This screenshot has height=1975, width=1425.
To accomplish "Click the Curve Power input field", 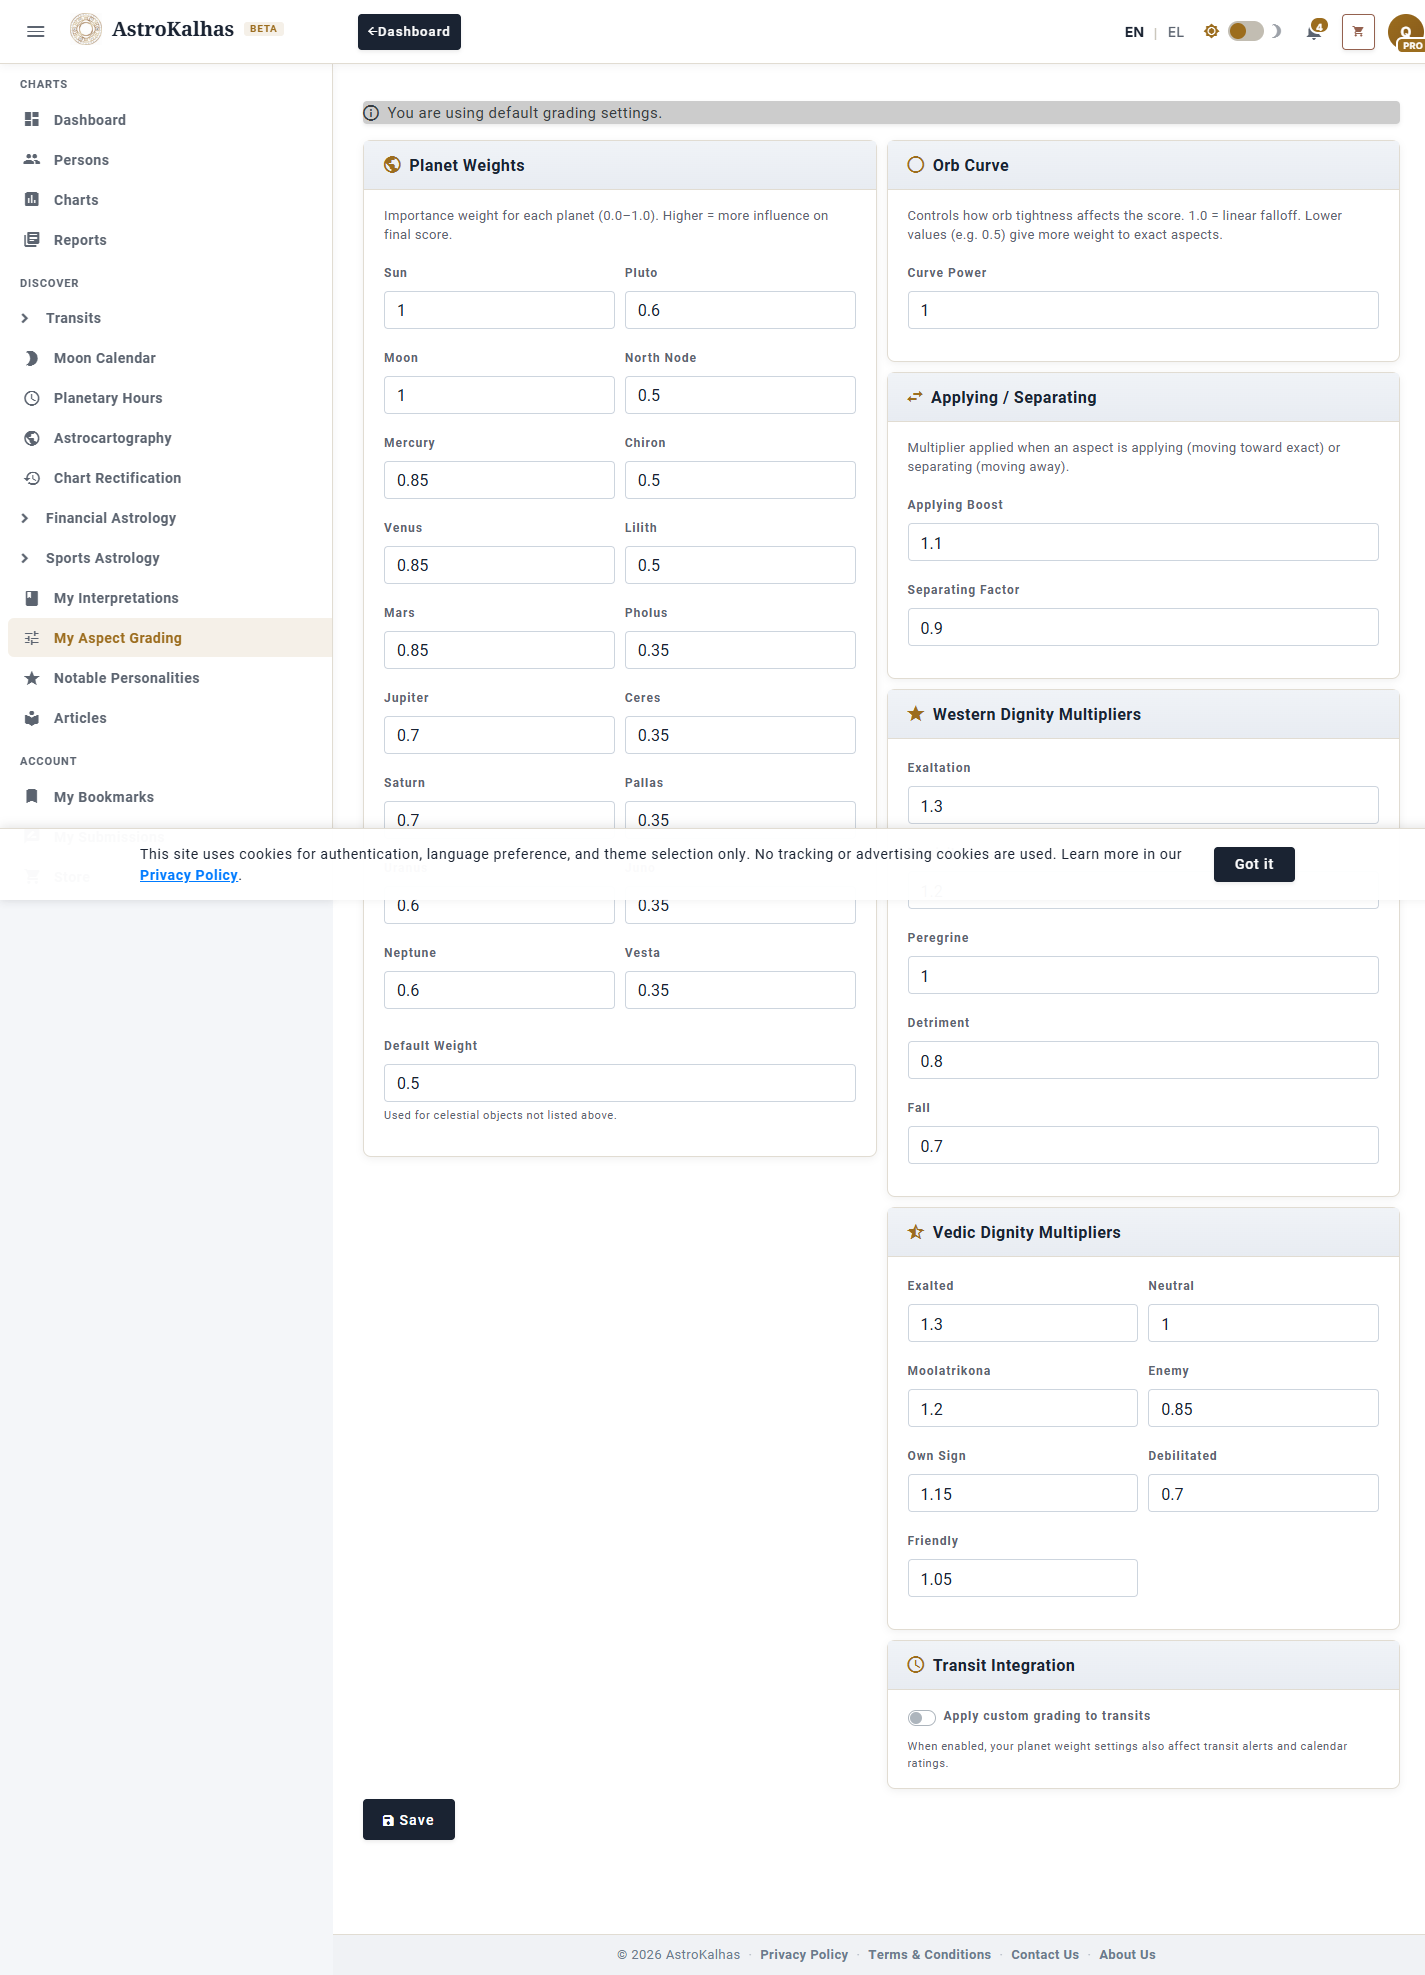I will (1142, 310).
